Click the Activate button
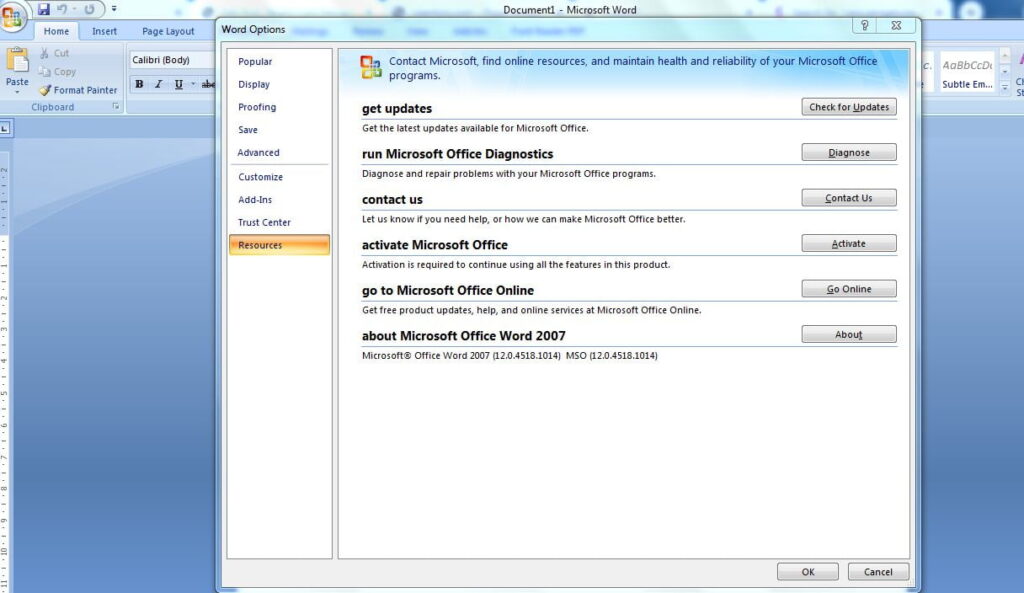This screenshot has height=593, width=1024. pos(849,244)
